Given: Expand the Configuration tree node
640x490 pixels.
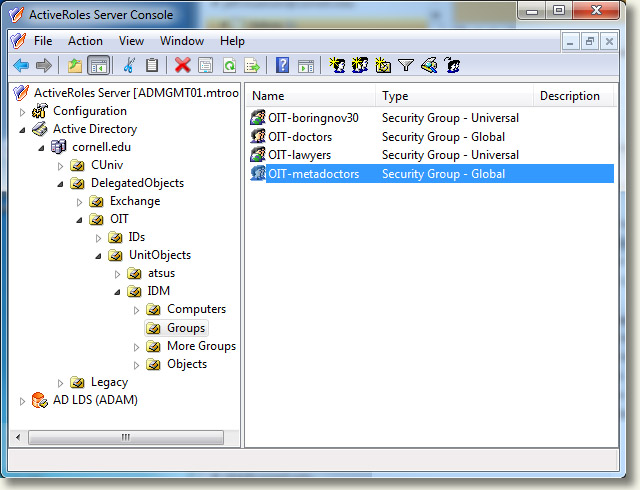Looking at the screenshot, I should point(22,112).
